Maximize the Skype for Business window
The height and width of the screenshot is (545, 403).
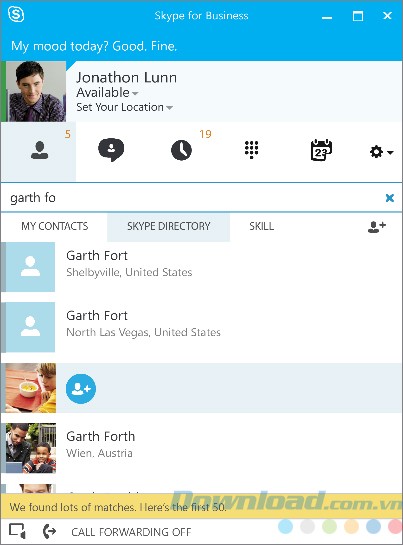(x=358, y=16)
